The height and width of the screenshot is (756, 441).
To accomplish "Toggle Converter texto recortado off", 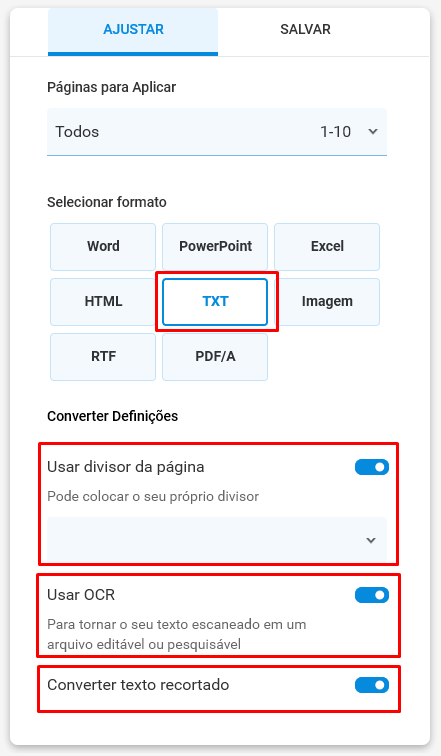I will (372, 685).
